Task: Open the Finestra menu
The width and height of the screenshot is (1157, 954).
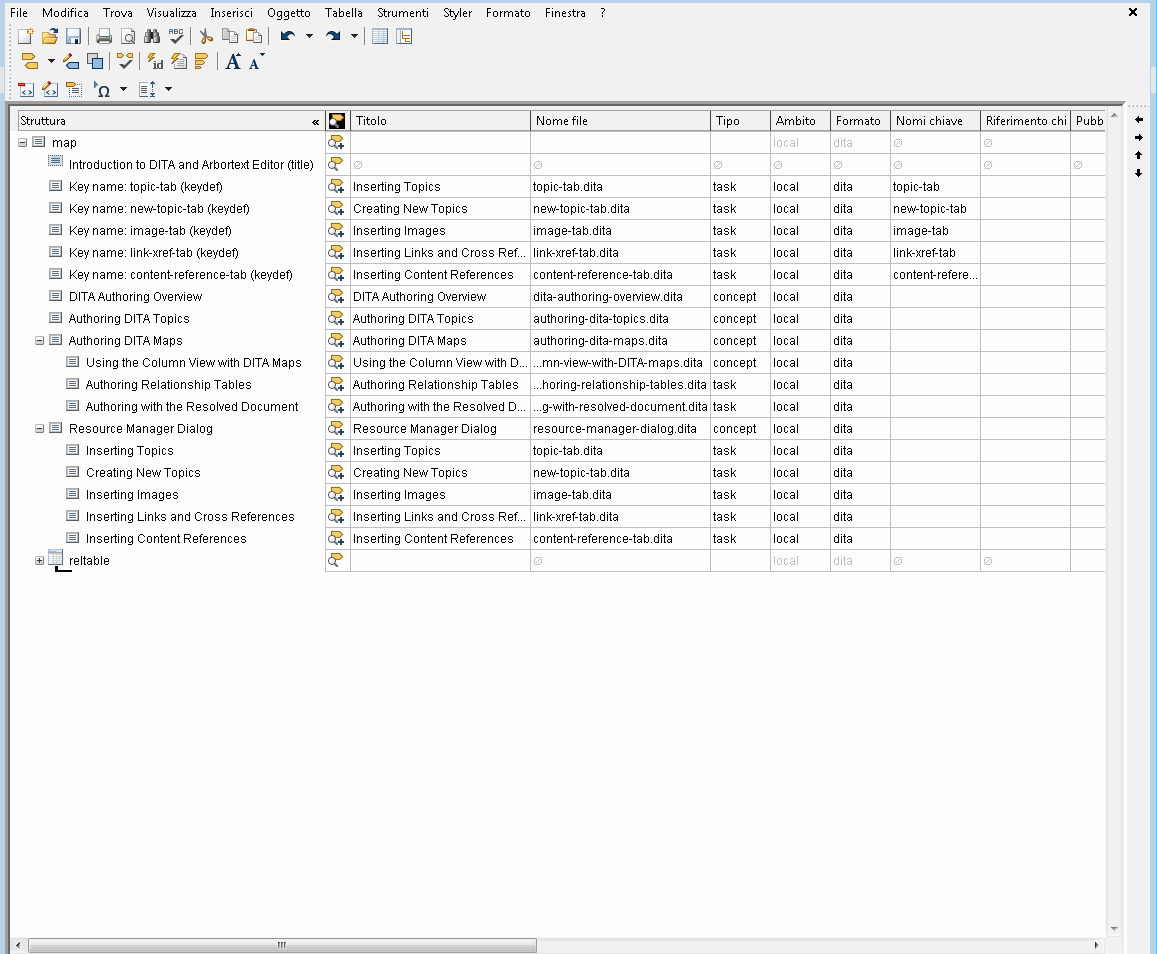Action: pos(565,13)
